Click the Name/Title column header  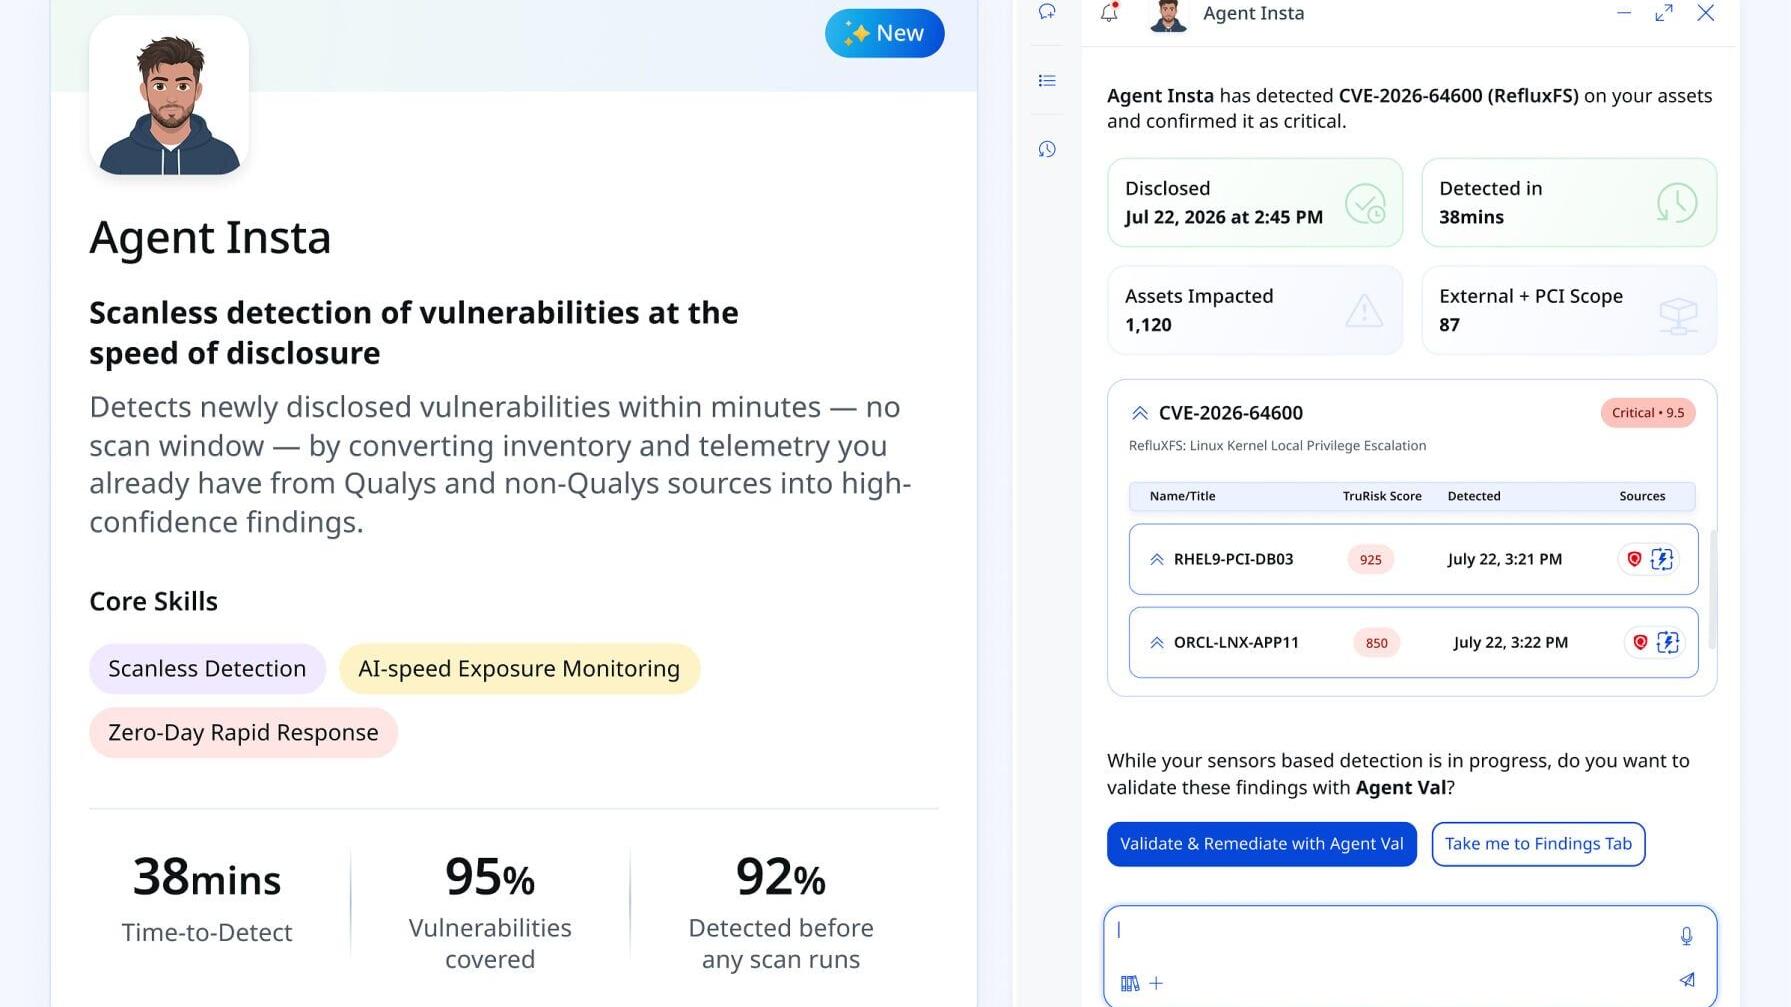click(x=1183, y=496)
